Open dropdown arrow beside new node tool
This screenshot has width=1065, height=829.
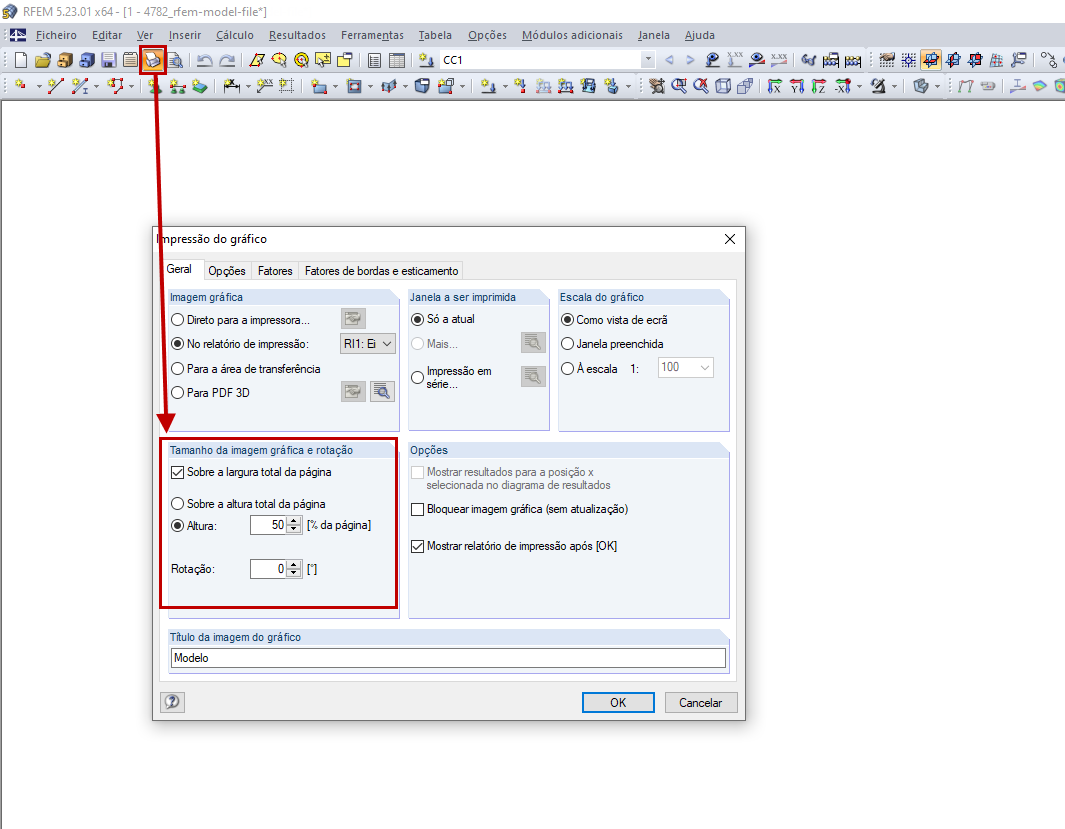click(39, 87)
